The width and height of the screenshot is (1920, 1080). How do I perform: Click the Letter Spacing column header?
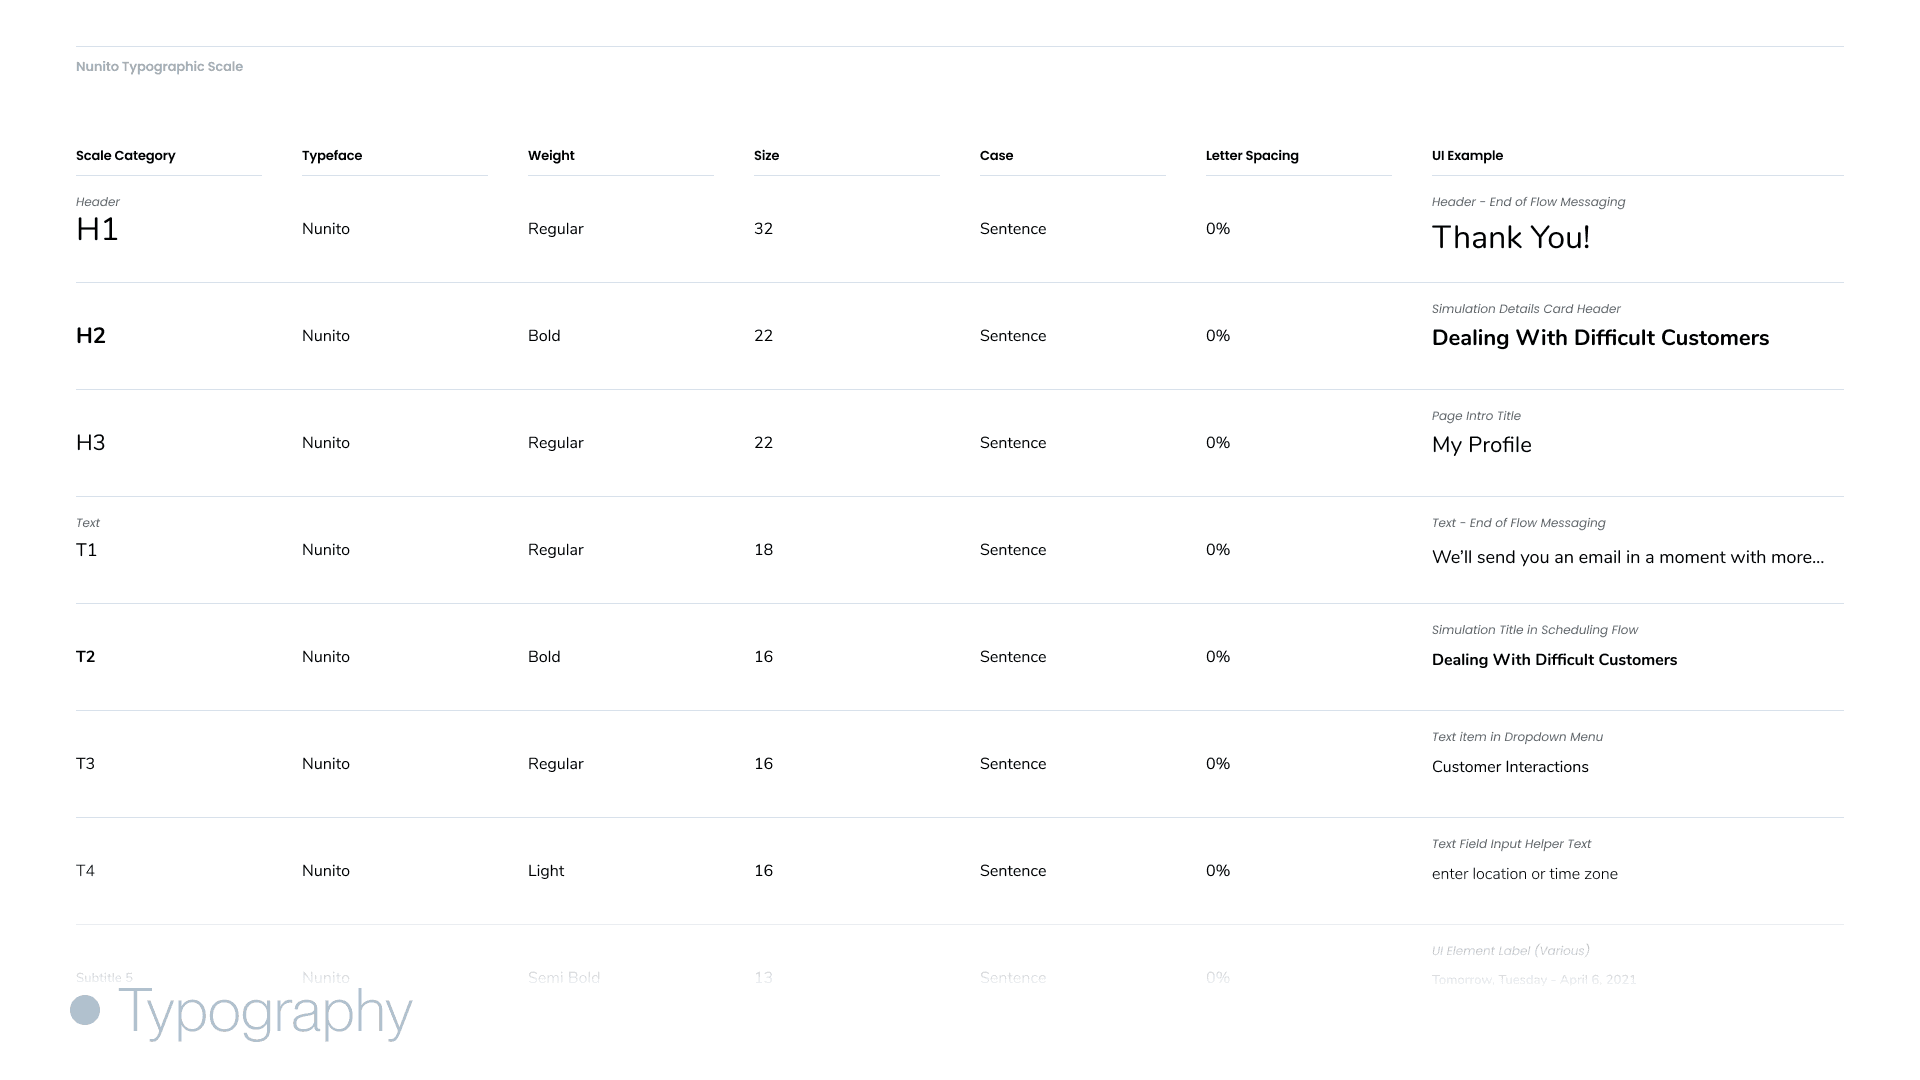tap(1252, 156)
